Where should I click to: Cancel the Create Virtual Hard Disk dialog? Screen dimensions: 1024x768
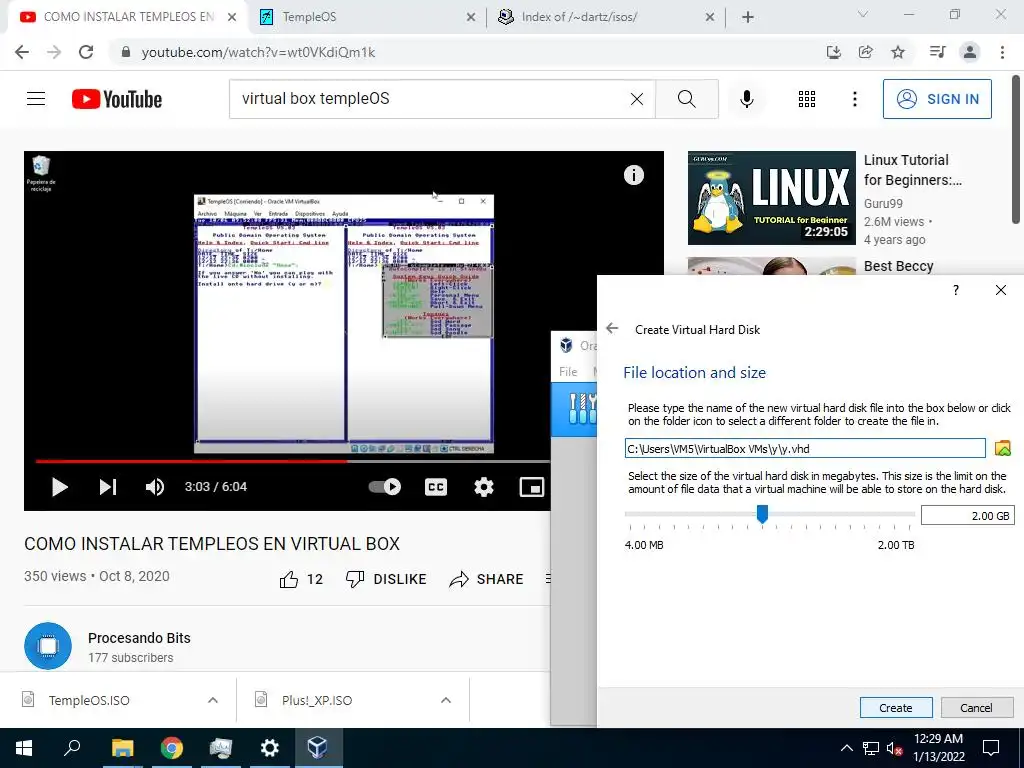tap(976, 708)
